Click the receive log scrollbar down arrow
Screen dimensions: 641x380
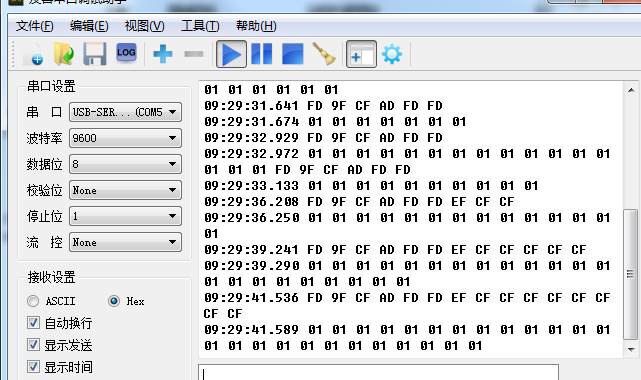(x=631, y=350)
